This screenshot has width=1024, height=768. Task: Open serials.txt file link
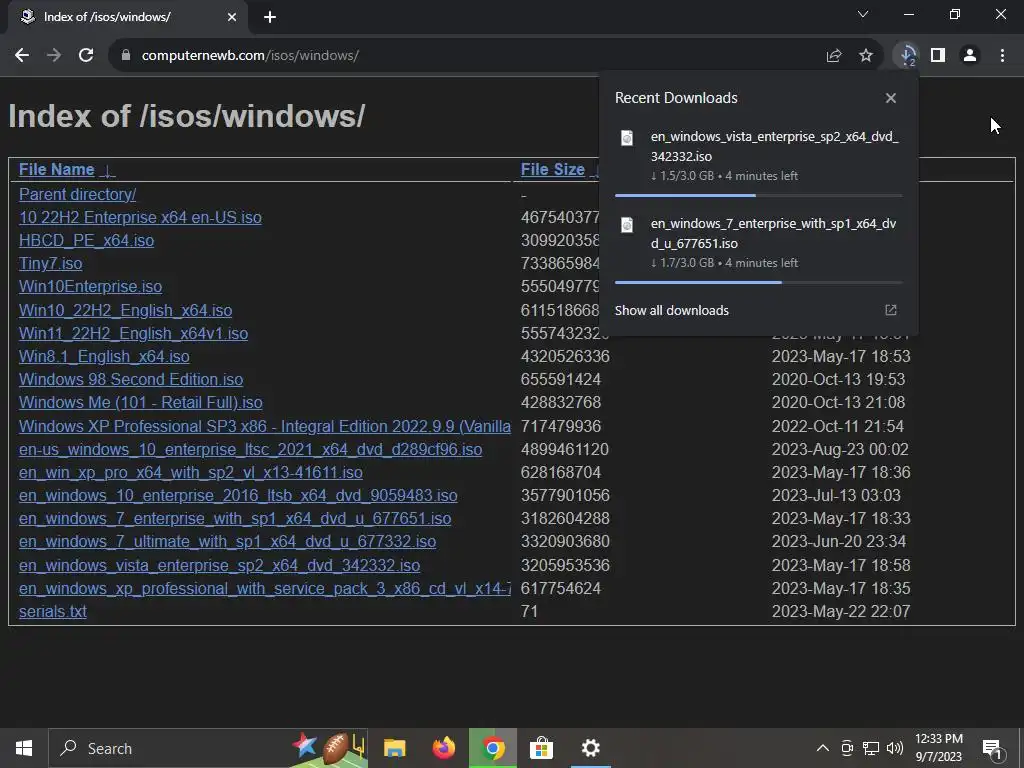click(52, 611)
